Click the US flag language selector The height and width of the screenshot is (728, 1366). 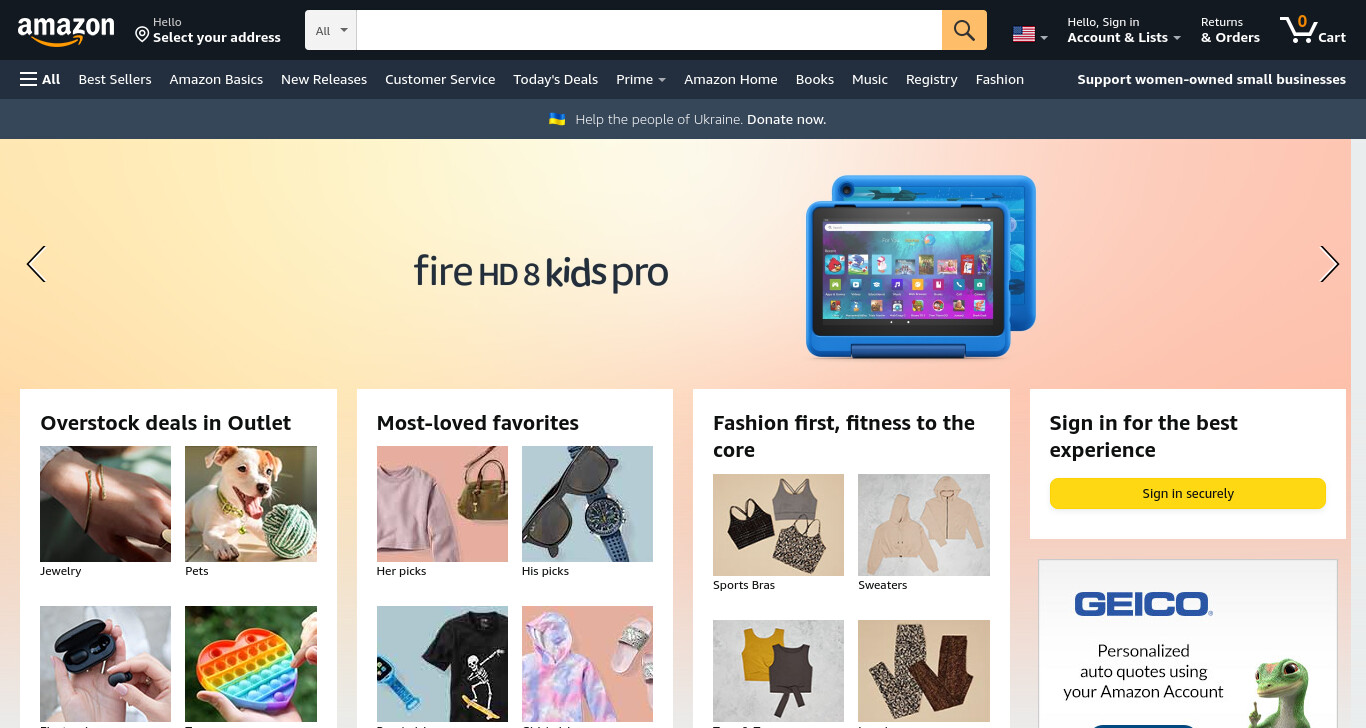point(1030,34)
